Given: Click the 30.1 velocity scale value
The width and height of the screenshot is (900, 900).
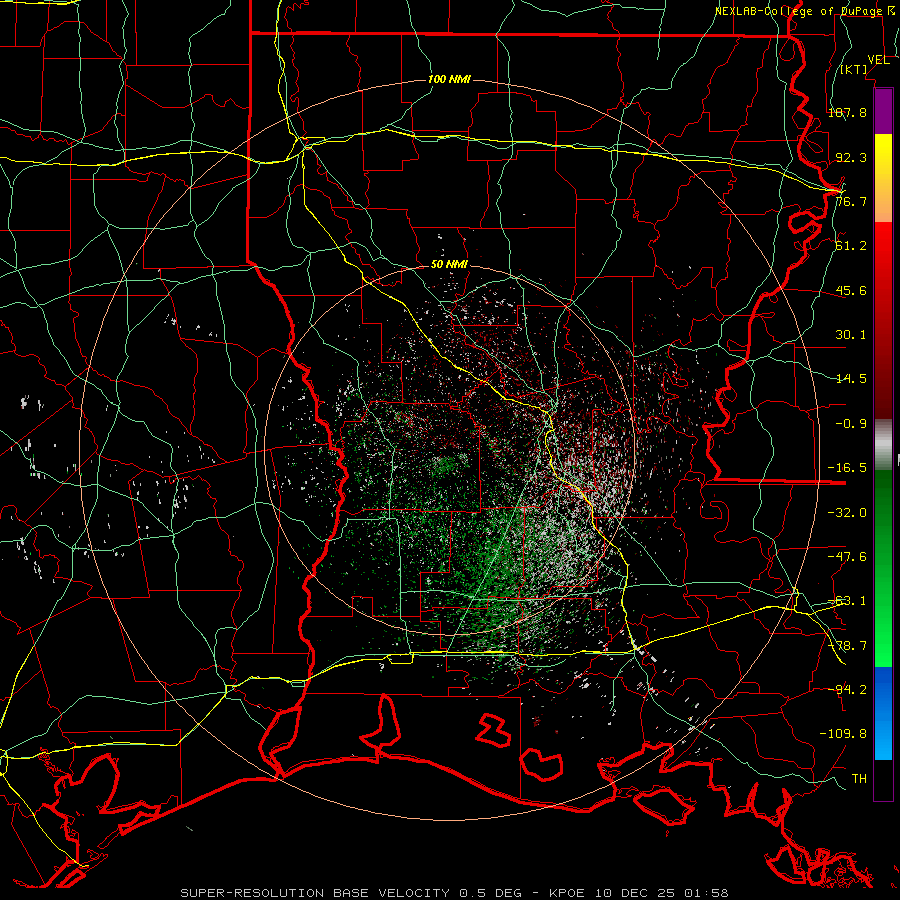Looking at the screenshot, I should pyautogui.click(x=851, y=335).
